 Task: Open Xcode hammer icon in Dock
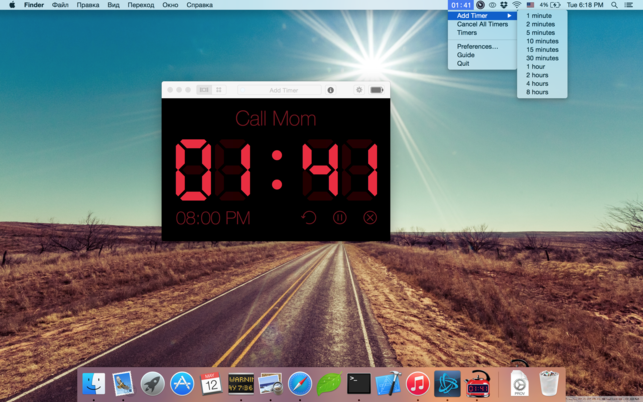pyautogui.click(x=388, y=384)
